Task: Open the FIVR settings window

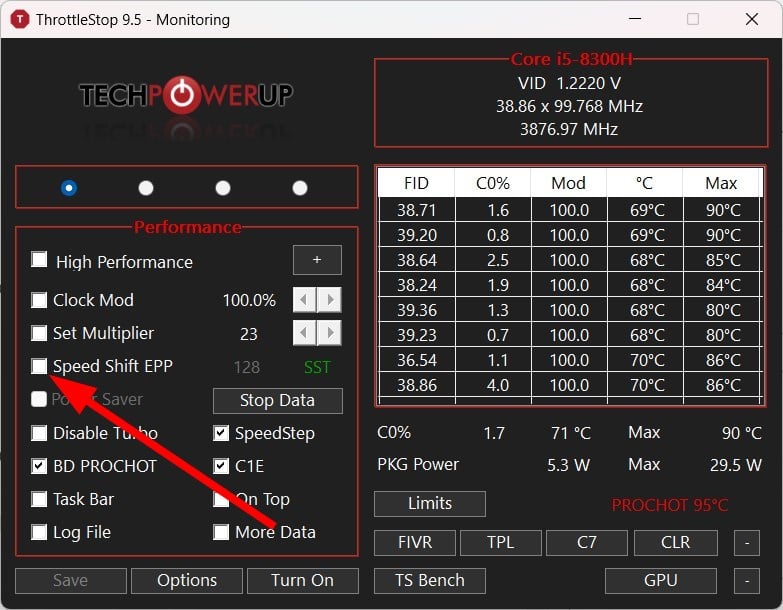Action: pos(415,543)
